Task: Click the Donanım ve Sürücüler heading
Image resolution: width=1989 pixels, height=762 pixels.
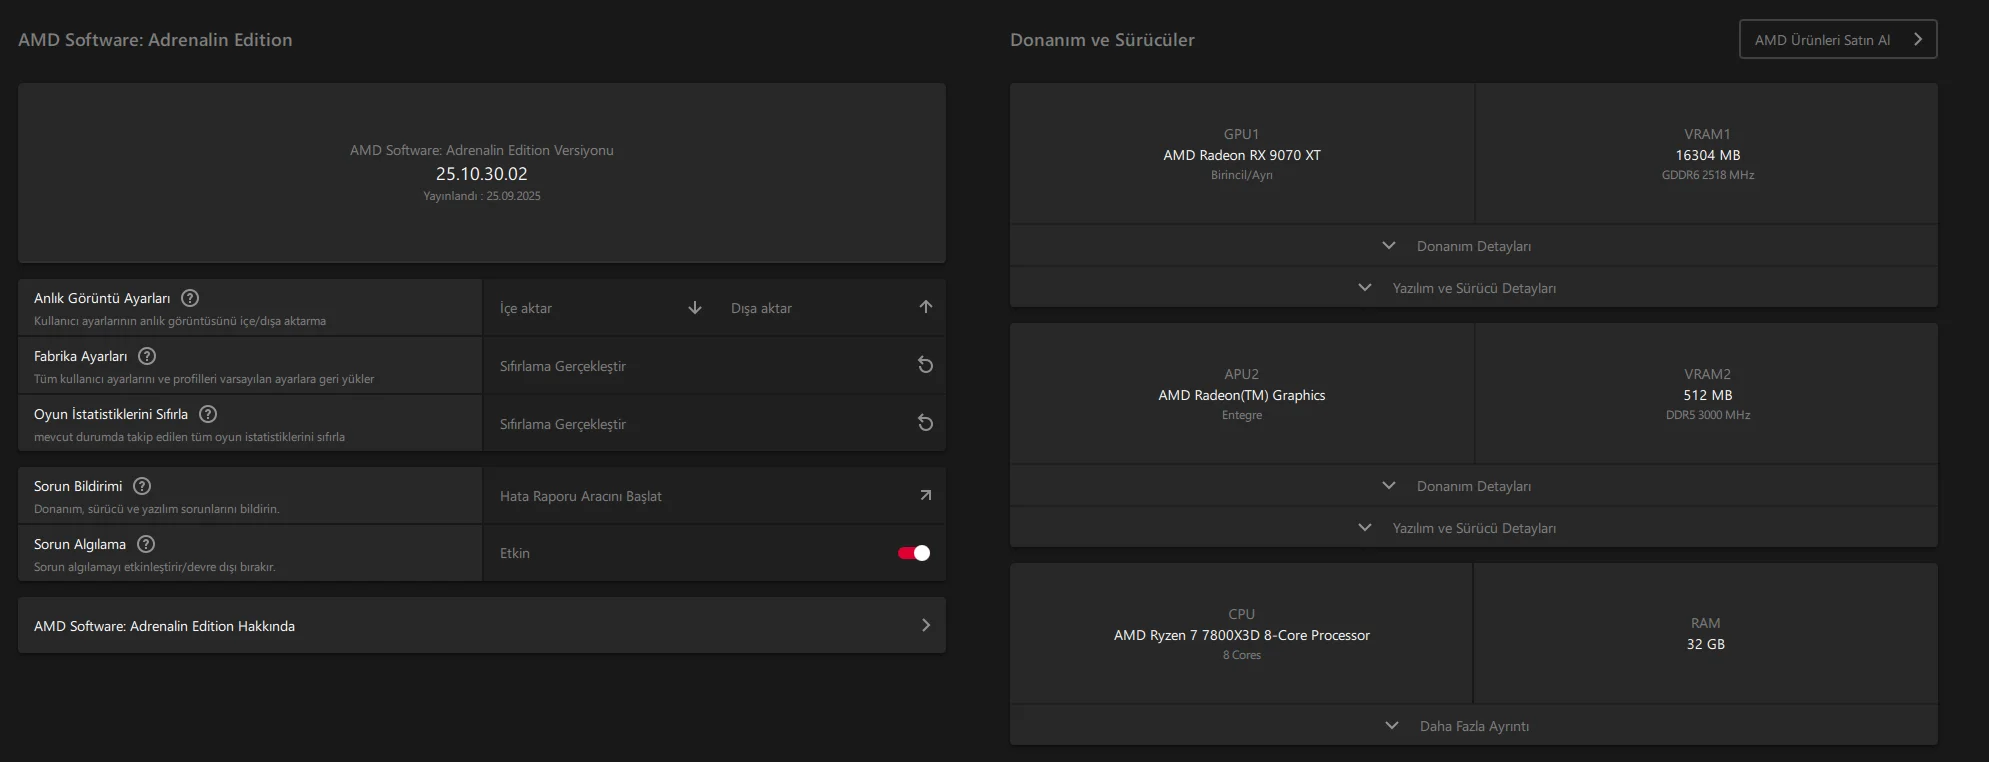Action: click(1102, 40)
